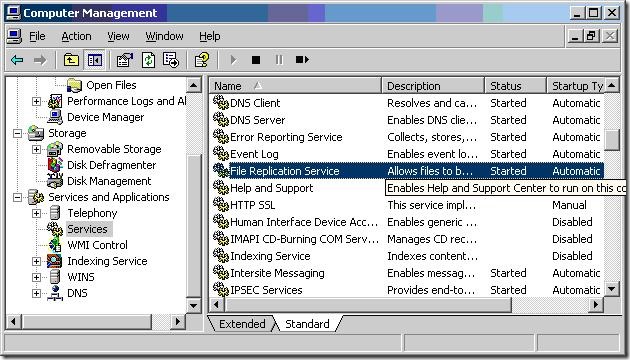The image size is (630, 360).
Task: Collapse the Storage tree node
Action: point(17,133)
